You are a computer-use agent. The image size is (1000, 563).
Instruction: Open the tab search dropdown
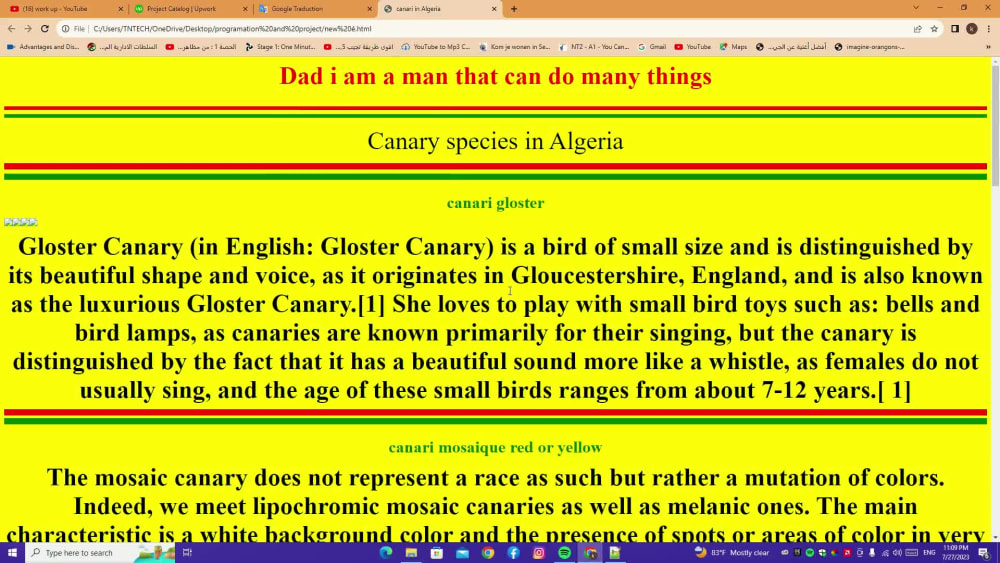[x=916, y=8]
